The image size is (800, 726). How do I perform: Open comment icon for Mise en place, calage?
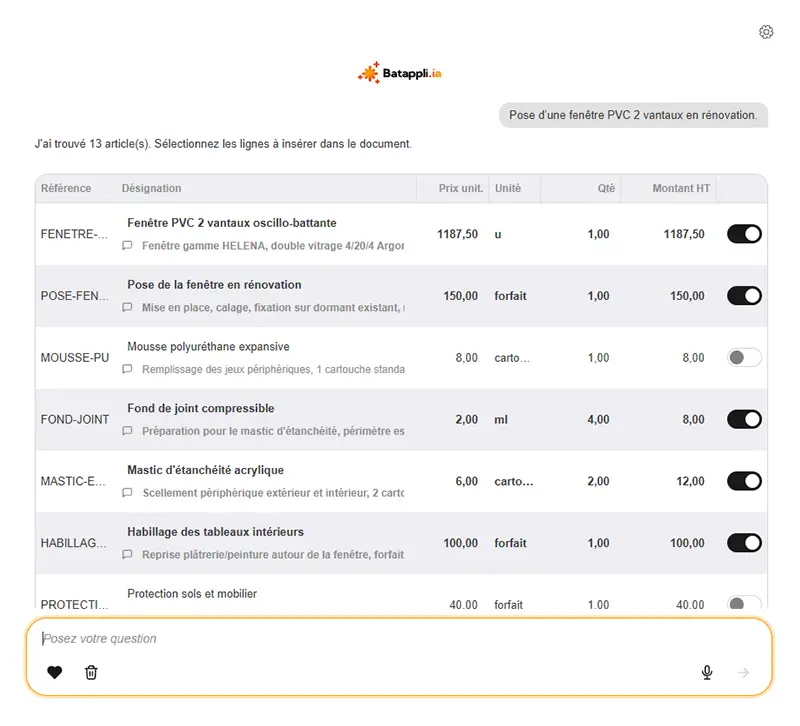tap(127, 307)
